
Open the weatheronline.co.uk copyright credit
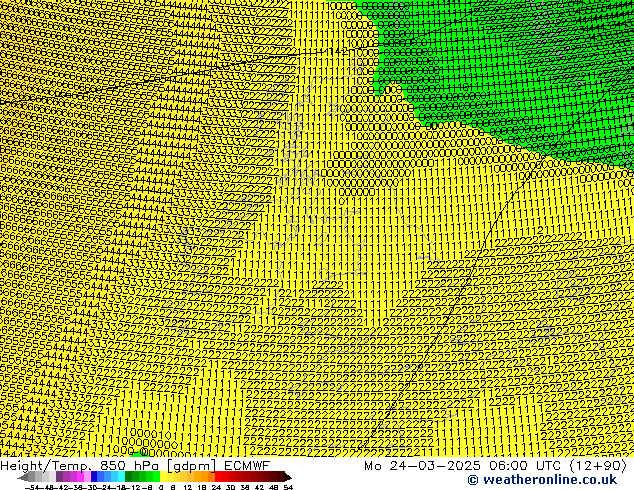coord(542,480)
